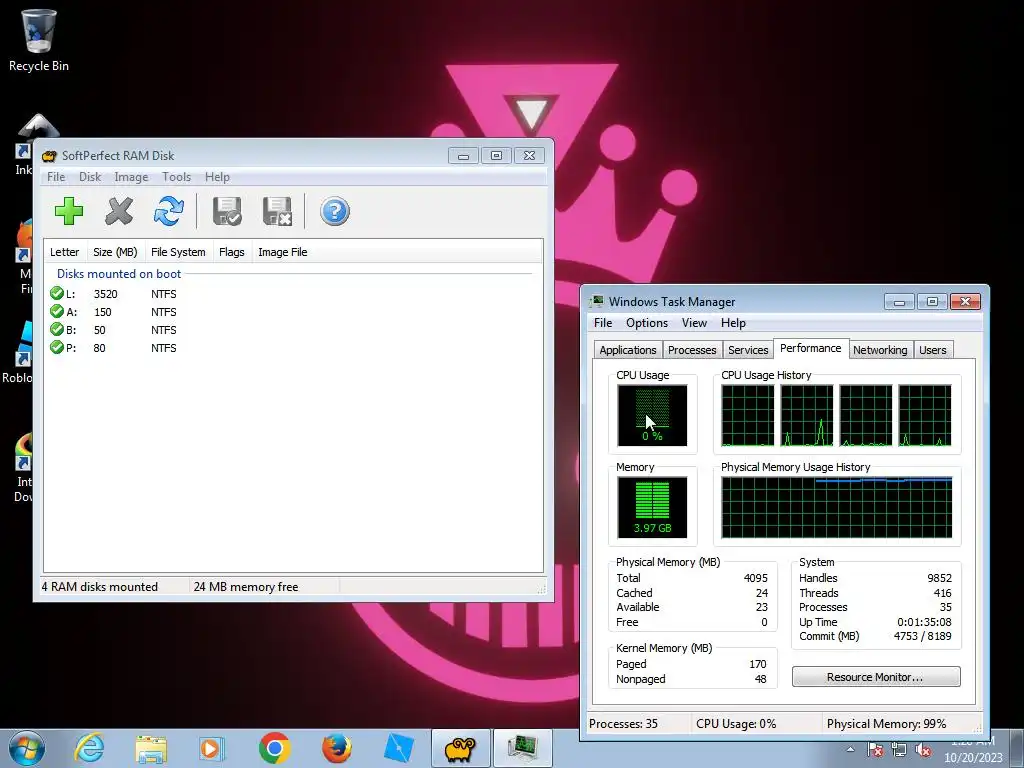1024x768 pixels.
Task: Open the Windows Start orb
Action: [26, 748]
